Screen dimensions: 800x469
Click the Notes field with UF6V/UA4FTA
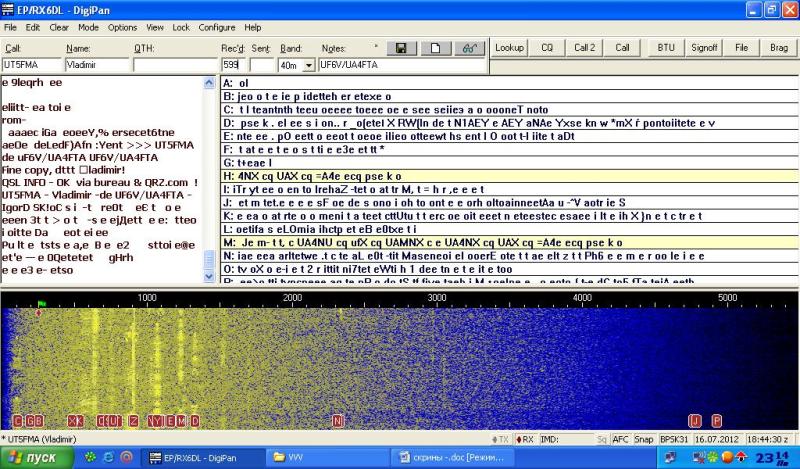(x=402, y=65)
